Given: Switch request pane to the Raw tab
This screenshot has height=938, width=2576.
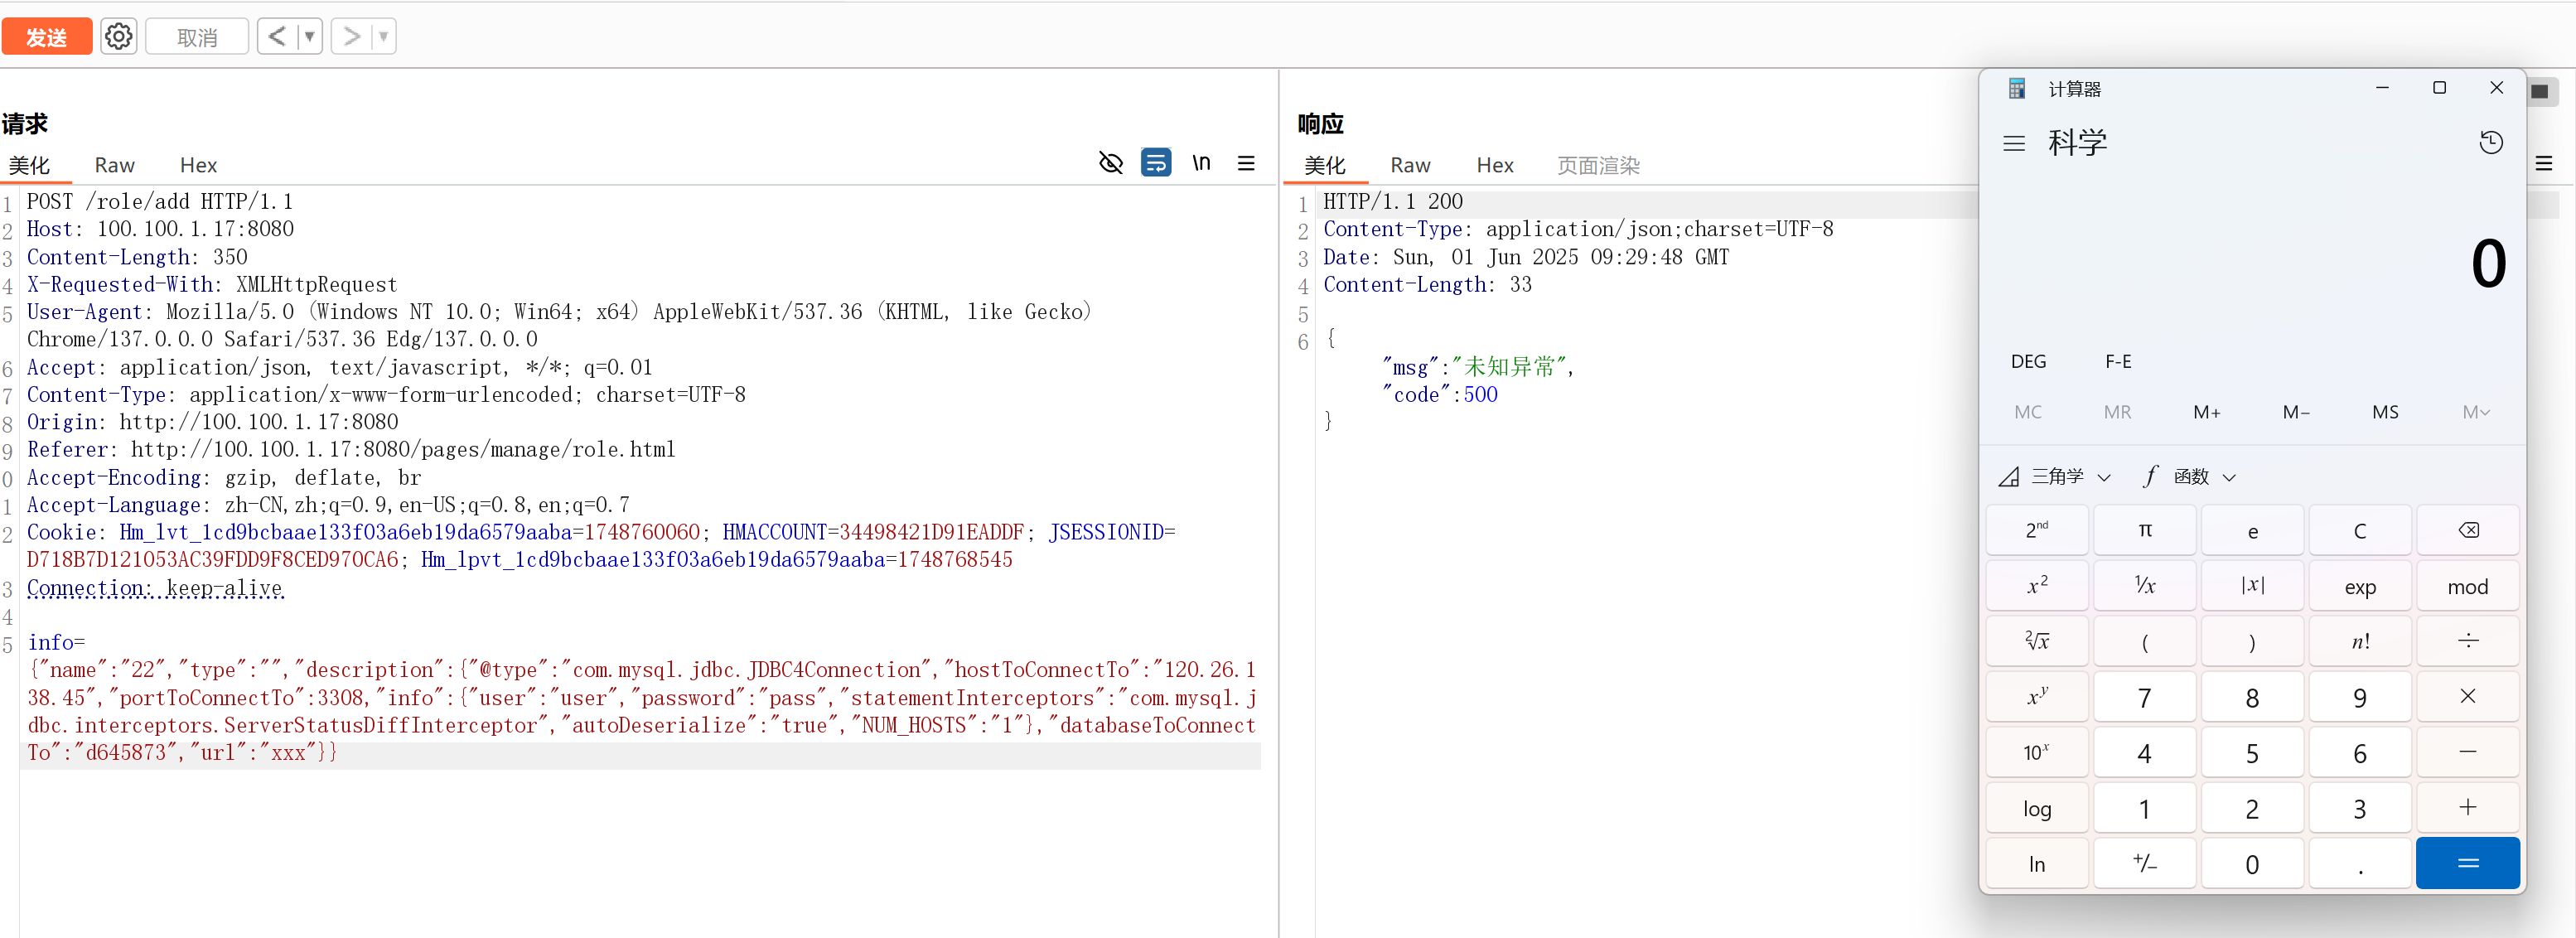Looking at the screenshot, I should click(x=115, y=165).
